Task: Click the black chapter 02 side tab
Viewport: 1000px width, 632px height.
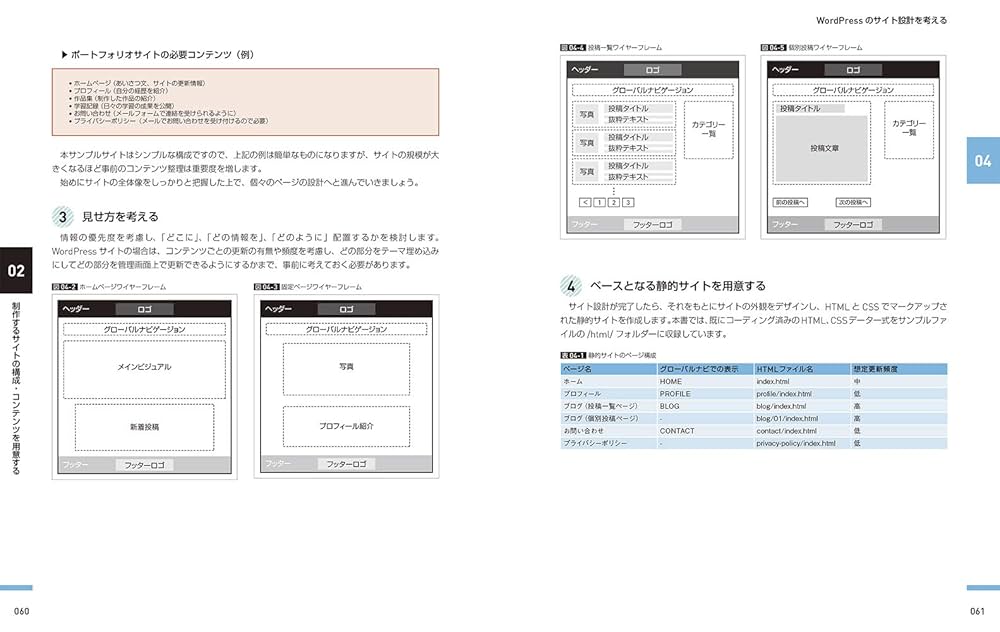Action: click(17, 270)
